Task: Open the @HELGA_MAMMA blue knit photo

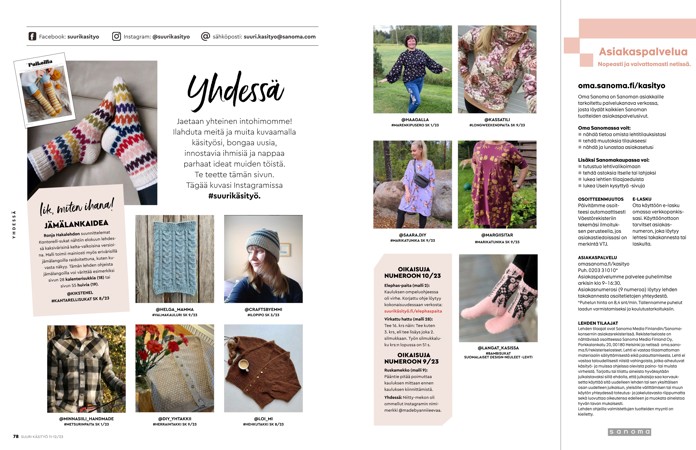Action: coord(174,259)
